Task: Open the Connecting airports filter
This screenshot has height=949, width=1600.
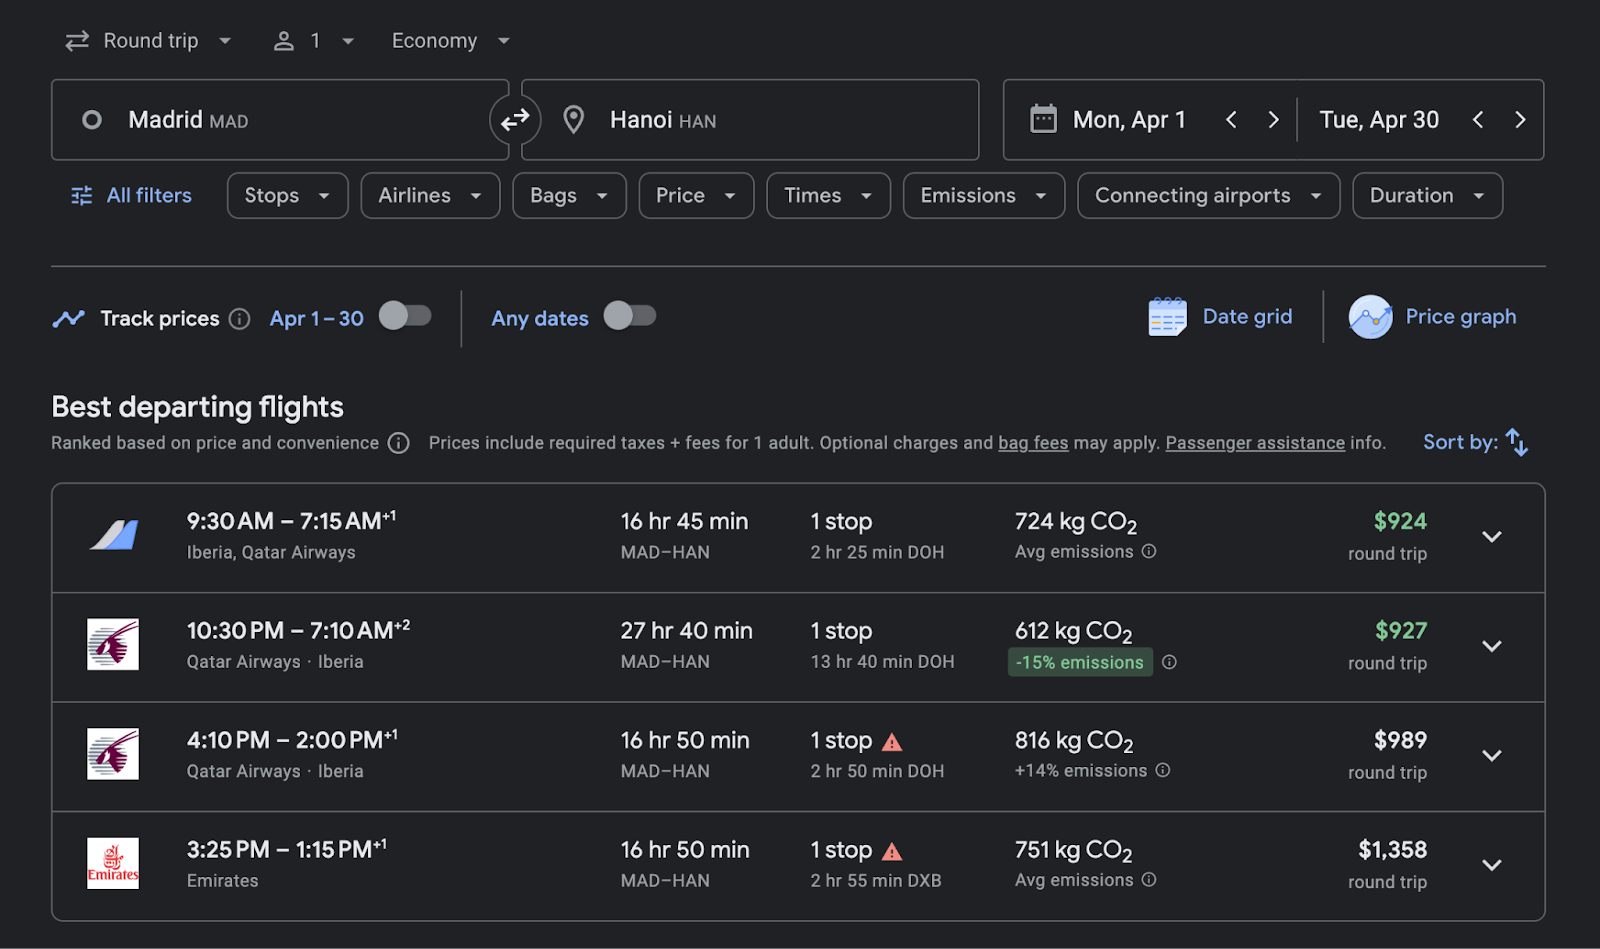Action: click(1208, 196)
